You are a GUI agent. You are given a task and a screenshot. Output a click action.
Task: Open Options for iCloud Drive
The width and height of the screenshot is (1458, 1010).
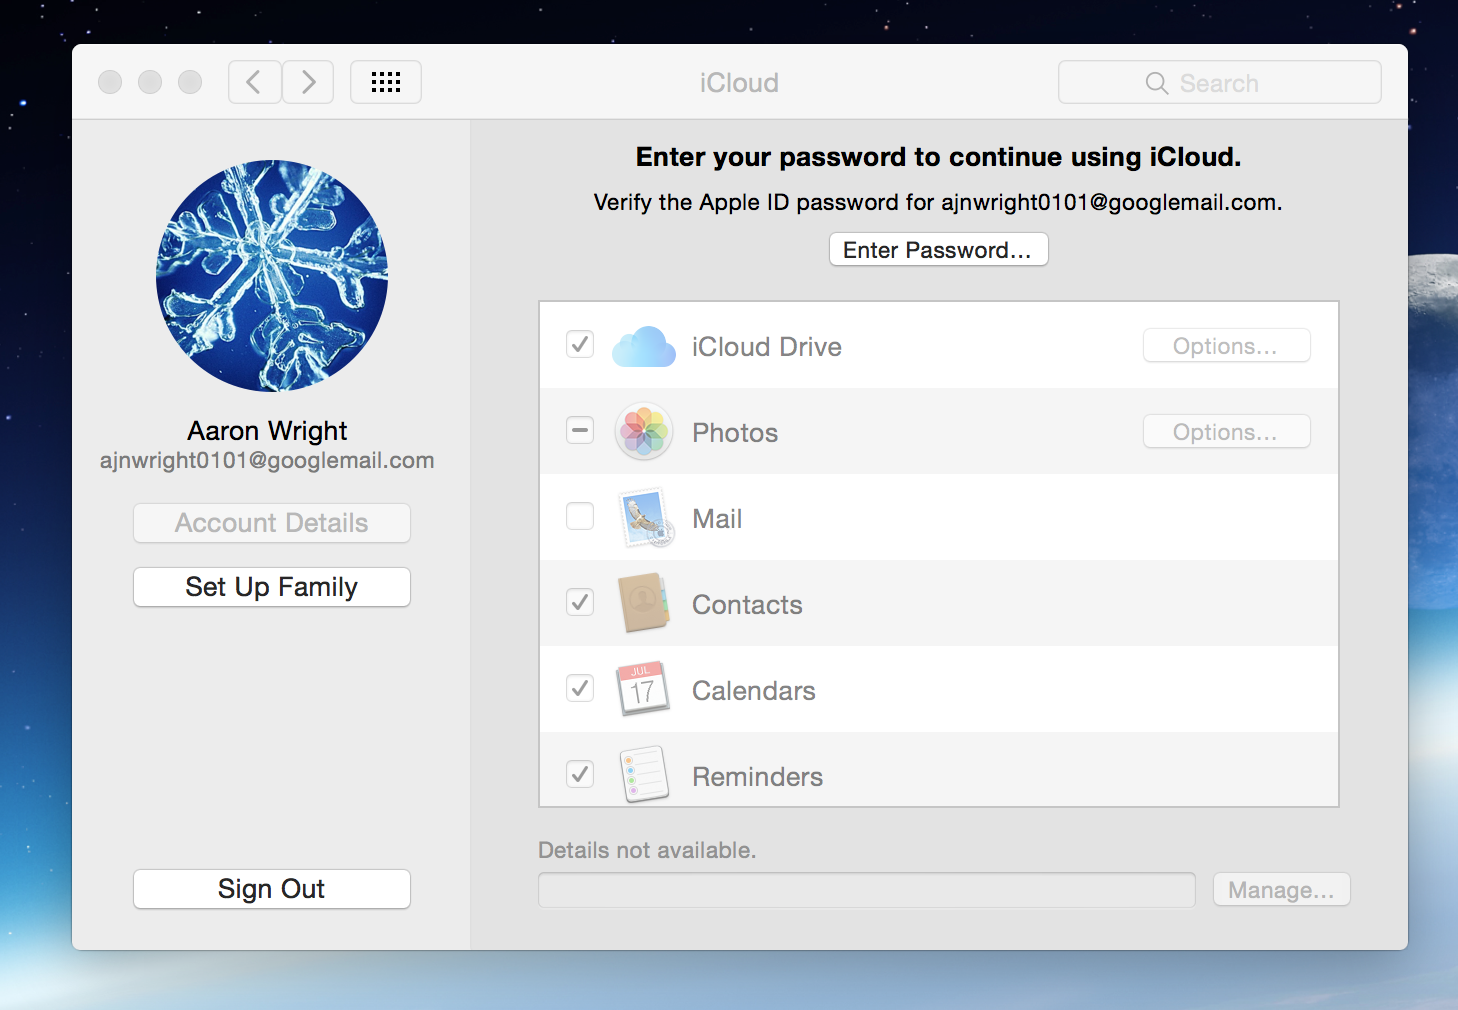point(1226,346)
